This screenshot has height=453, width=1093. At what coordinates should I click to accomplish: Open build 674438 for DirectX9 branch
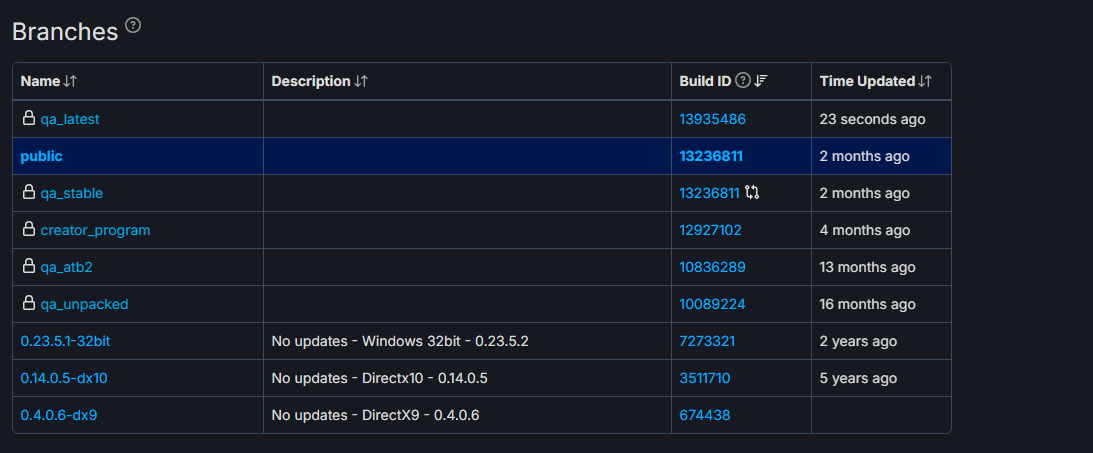tap(704, 415)
